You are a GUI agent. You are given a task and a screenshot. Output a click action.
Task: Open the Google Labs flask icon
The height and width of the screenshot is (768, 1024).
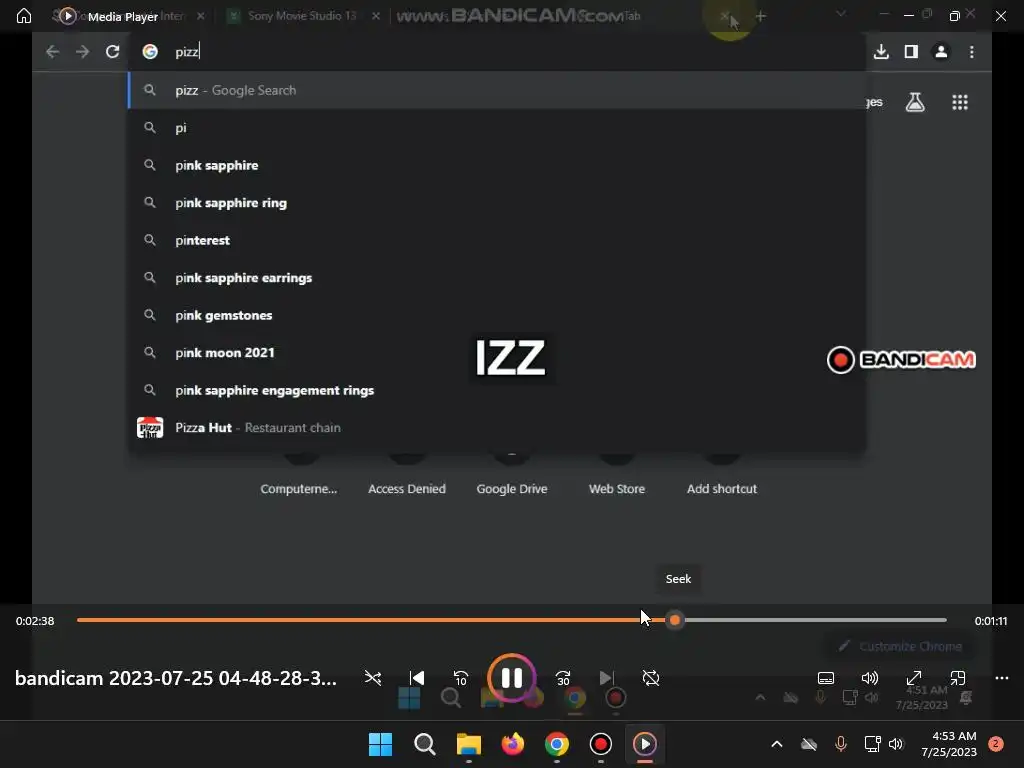(x=915, y=102)
